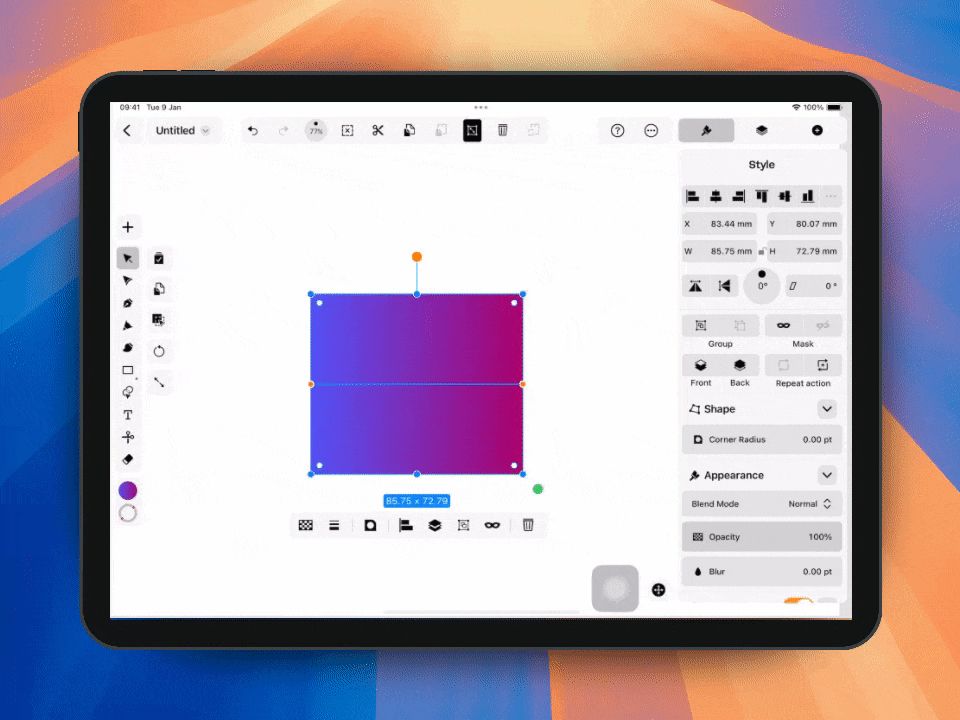Align objects to bottom edge
960x720 pixels.
[x=808, y=196]
